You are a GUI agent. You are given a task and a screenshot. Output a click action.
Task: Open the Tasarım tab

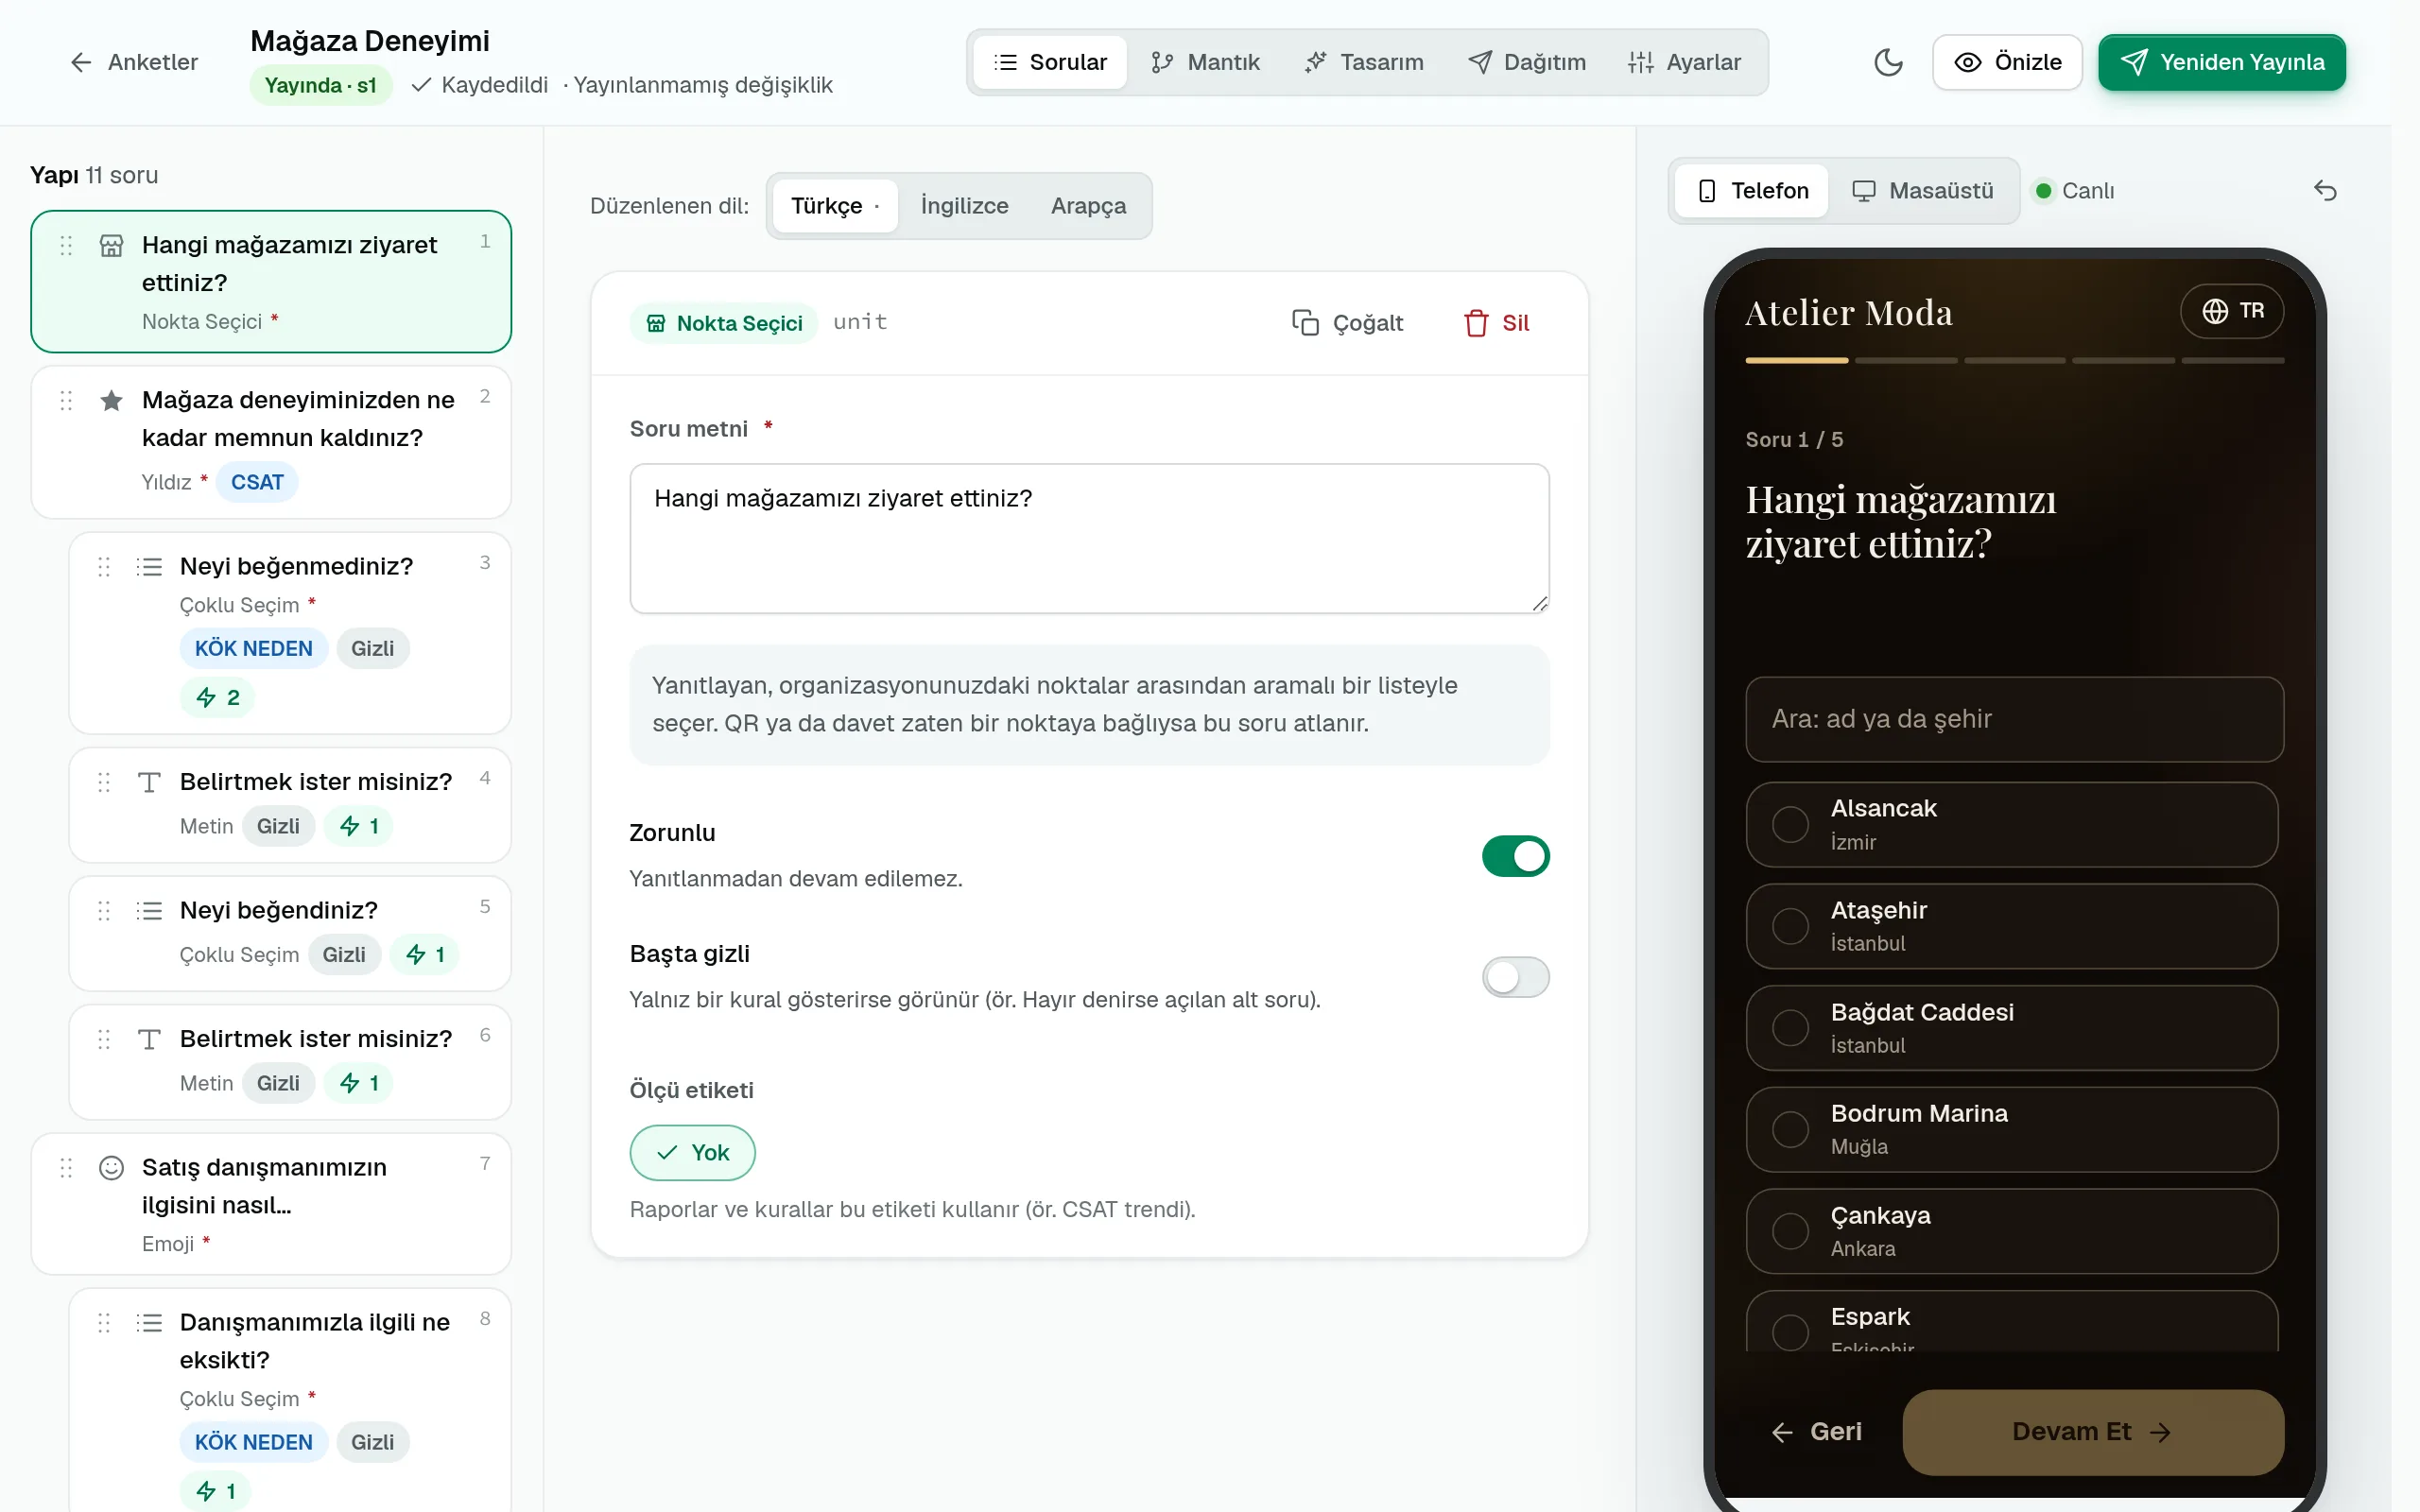coord(1363,62)
